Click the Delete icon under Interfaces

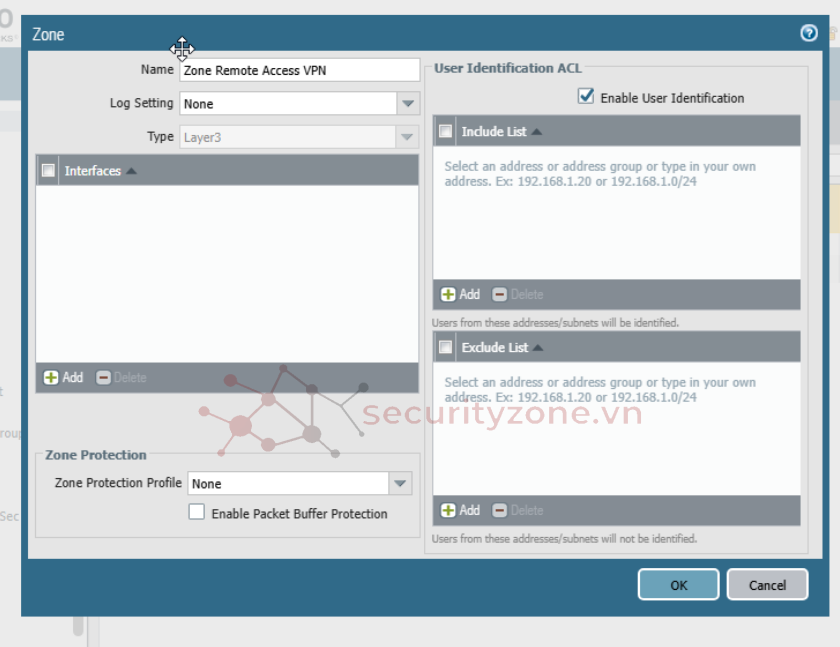click(x=104, y=377)
